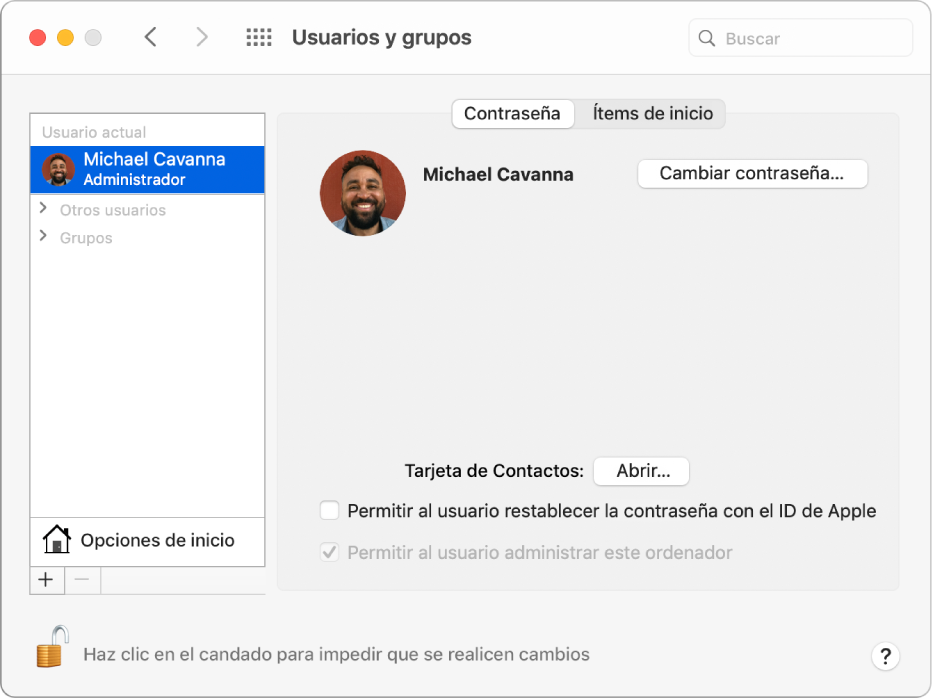Open help with the question mark button
This screenshot has width=934, height=700.
[x=885, y=656]
